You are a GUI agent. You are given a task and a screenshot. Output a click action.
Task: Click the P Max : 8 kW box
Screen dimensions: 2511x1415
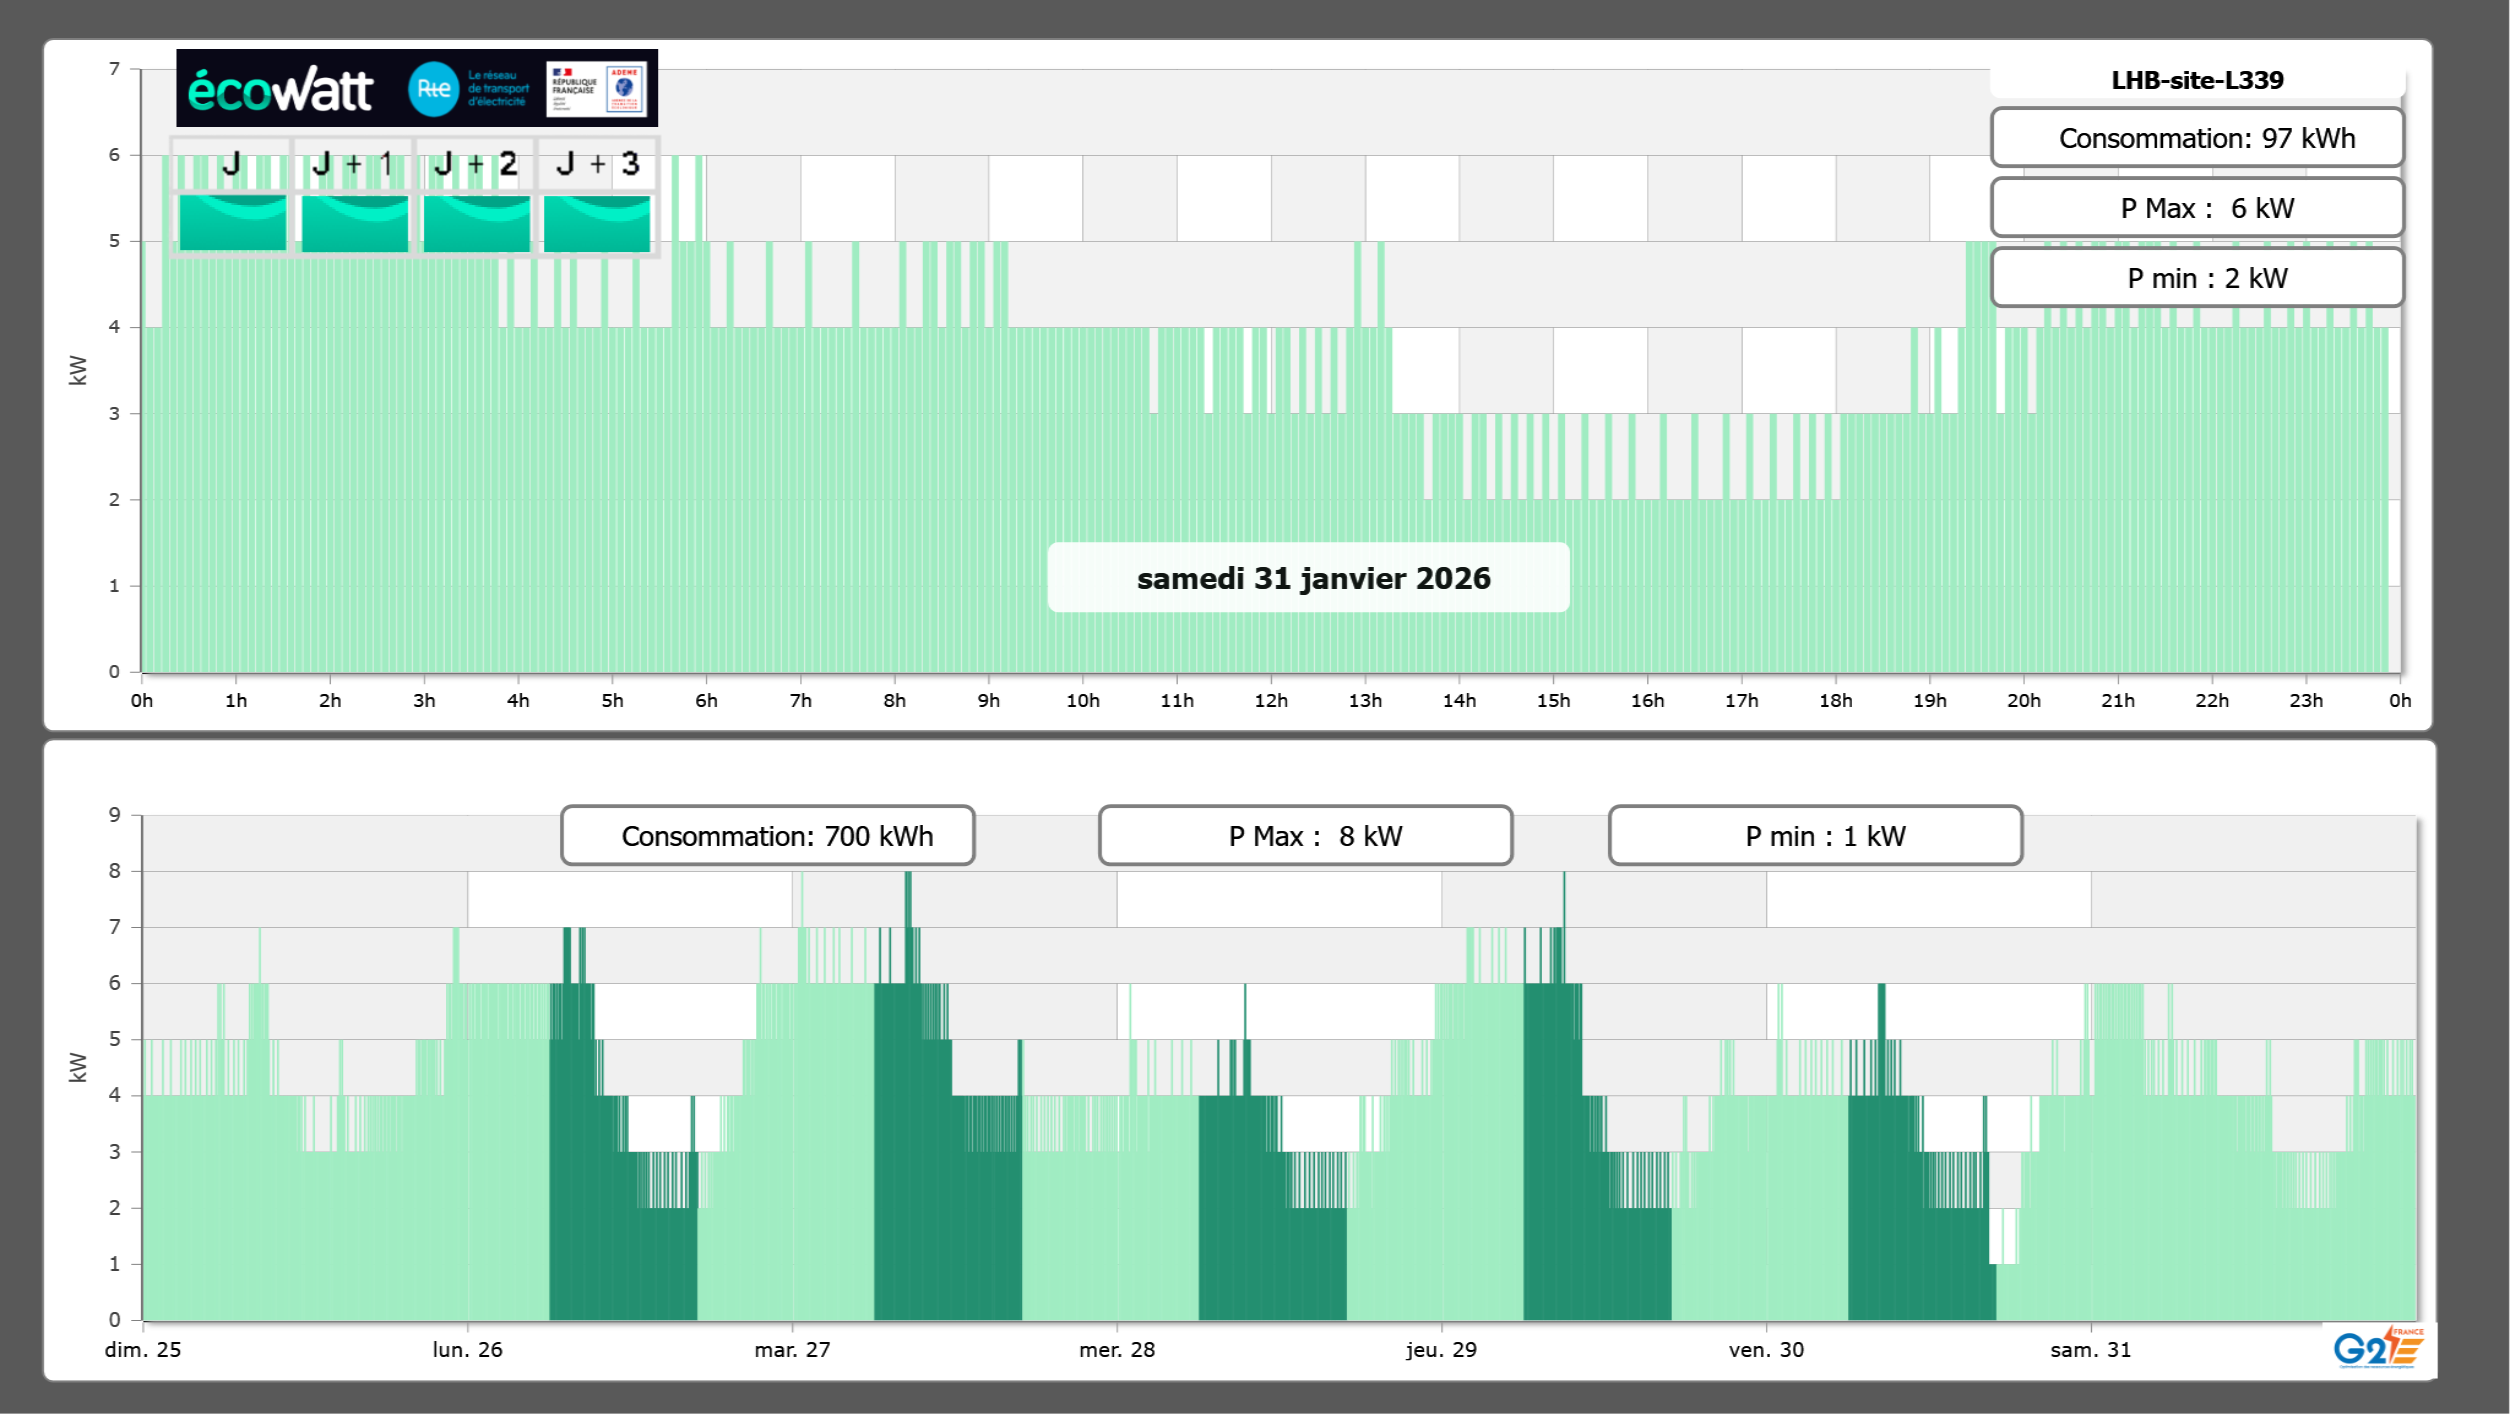pyautogui.click(x=1305, y=836)
